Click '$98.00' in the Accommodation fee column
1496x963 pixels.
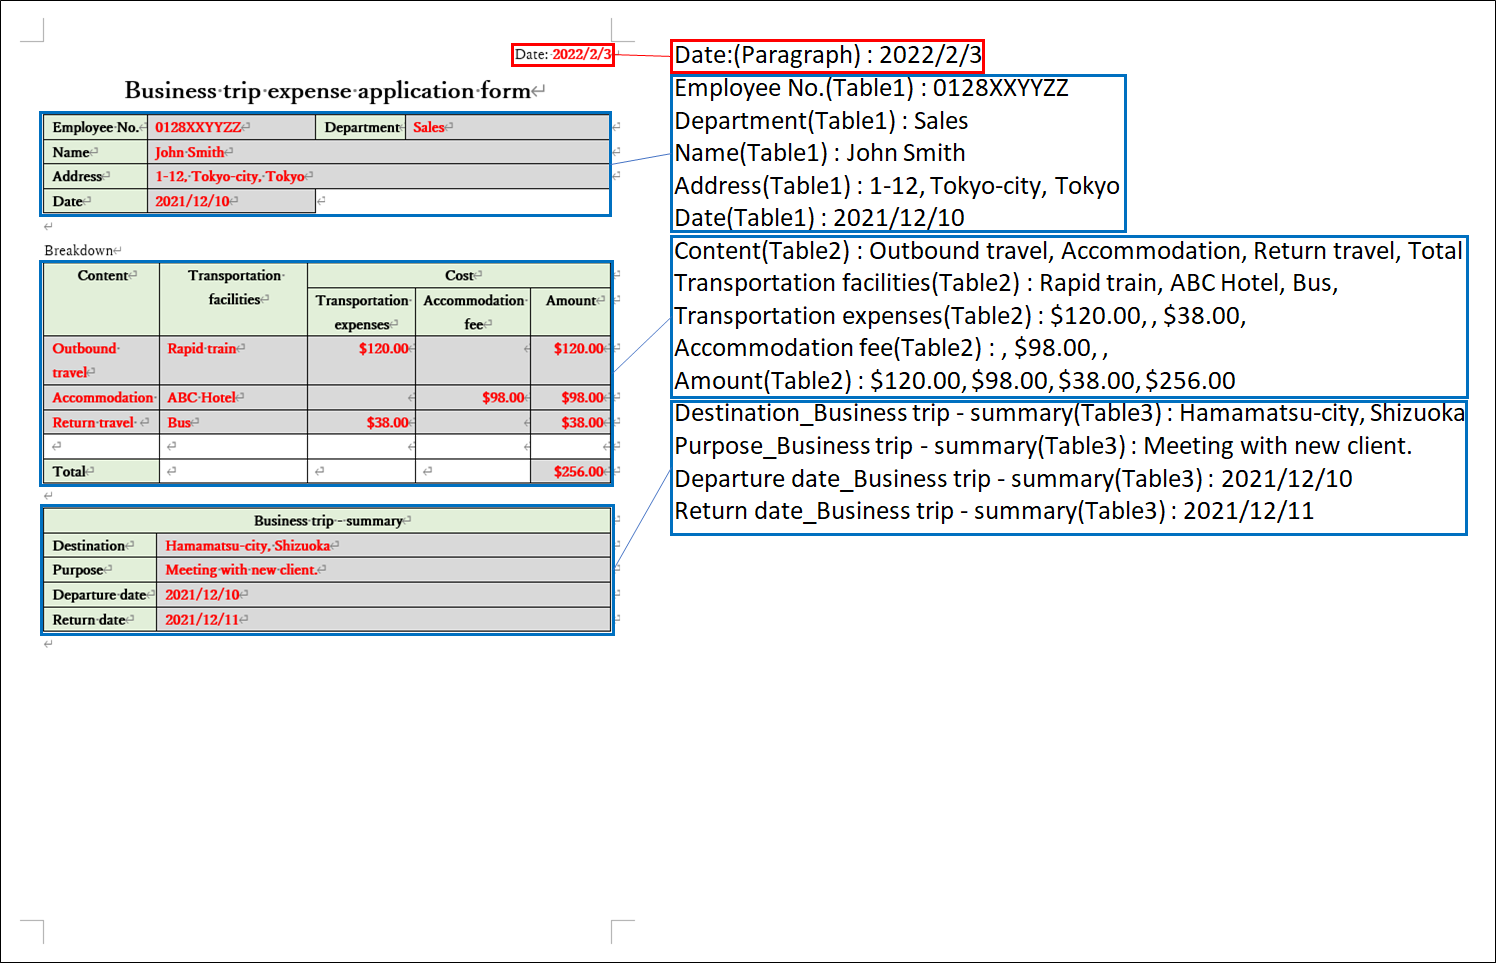point(503,397)
